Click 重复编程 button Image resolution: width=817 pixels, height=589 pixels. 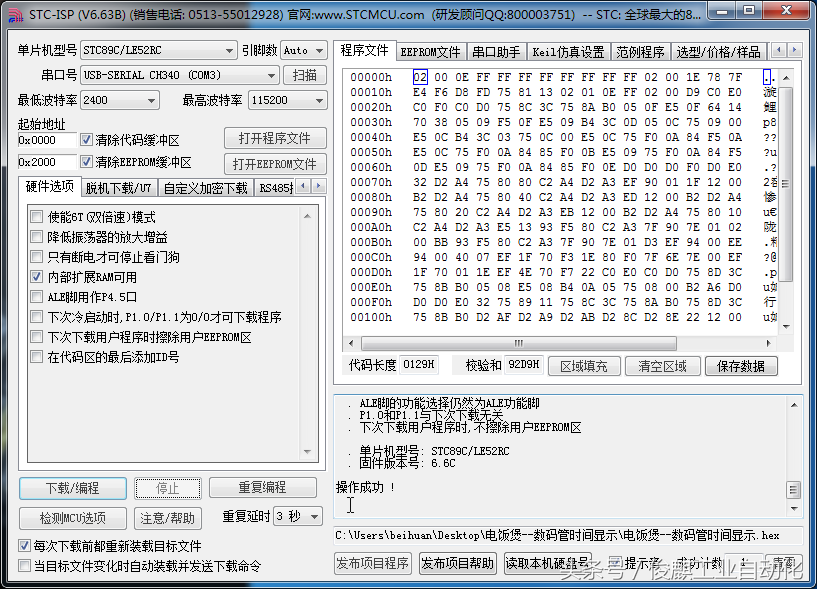(263, 488)
